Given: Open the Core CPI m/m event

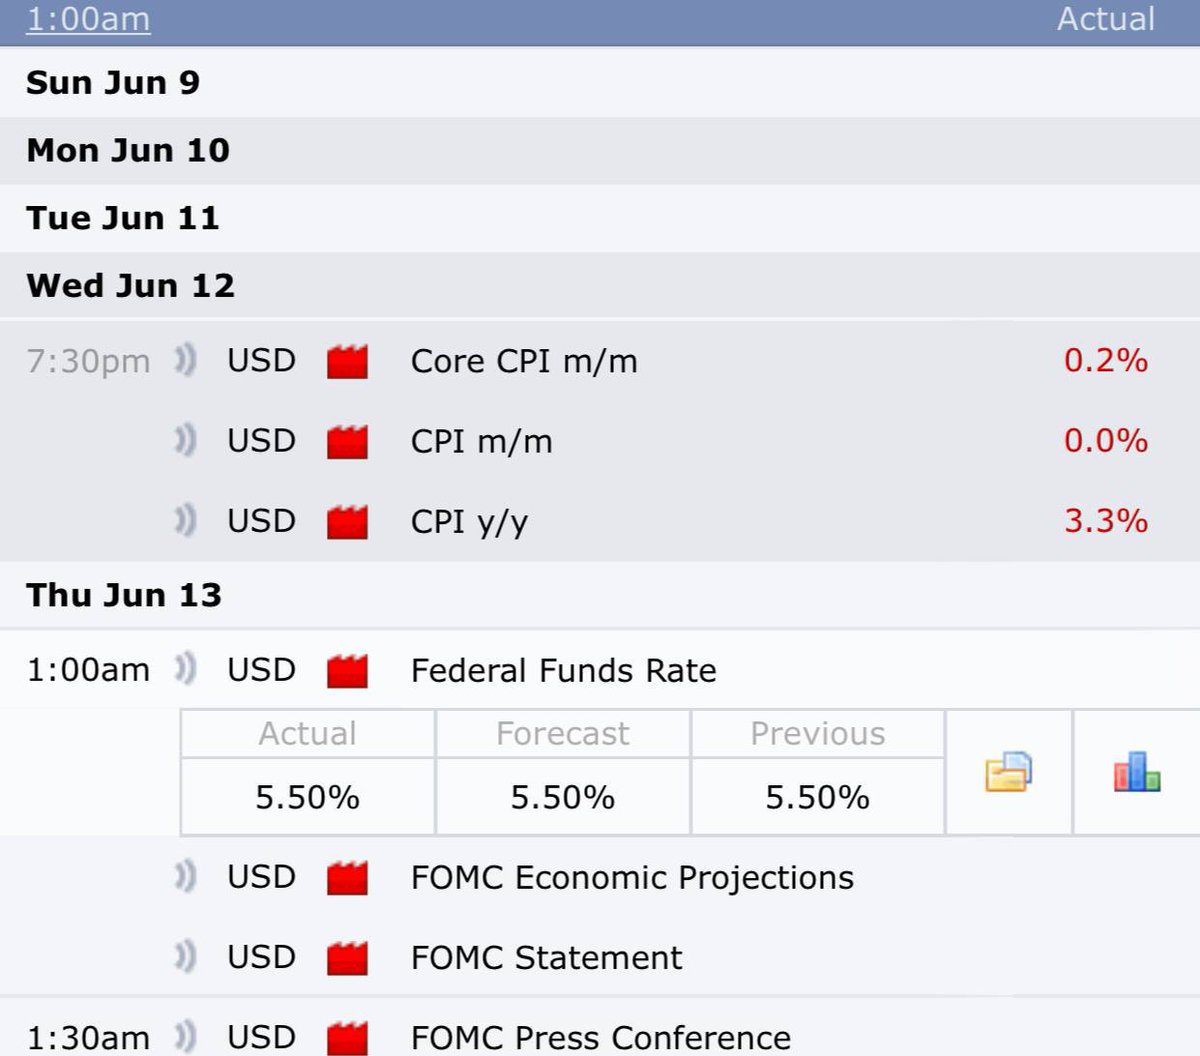Looking at the screenshot, I should (524, 361).
